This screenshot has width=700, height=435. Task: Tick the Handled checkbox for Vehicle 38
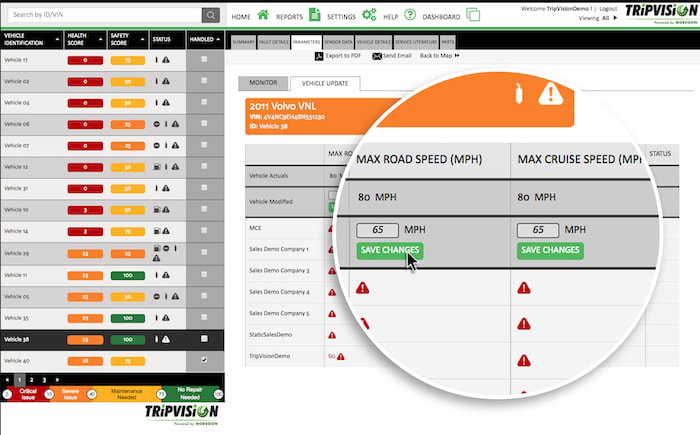coord(205,339)
